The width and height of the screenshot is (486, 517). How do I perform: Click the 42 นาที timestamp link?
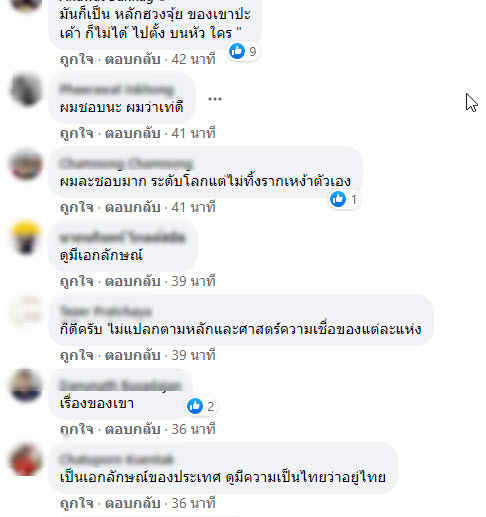click(x=193, y=59)
